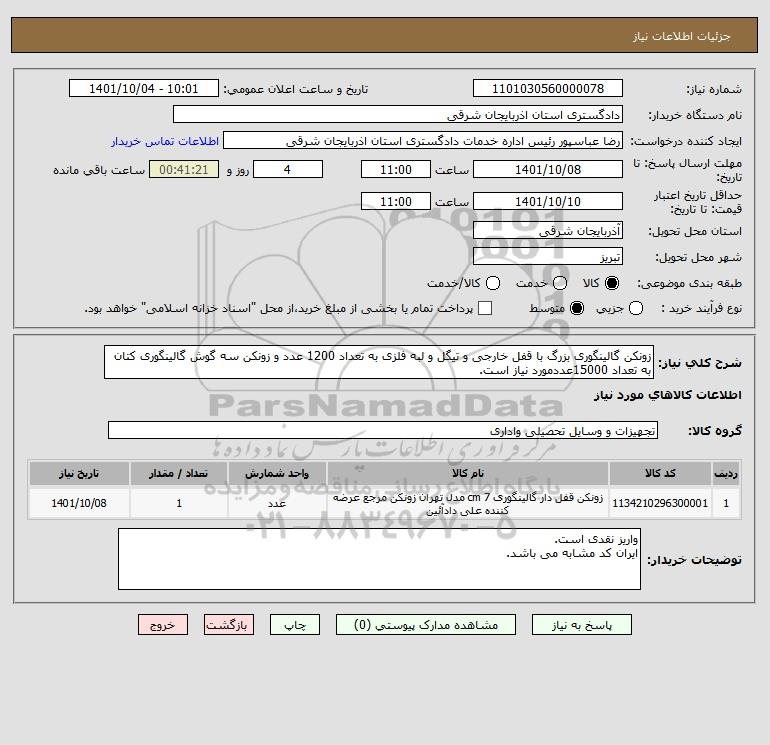The width and height of the screenshot is (770, 745).
Task: Click item code cell 1134210296300001
Action: coord(660,503)
